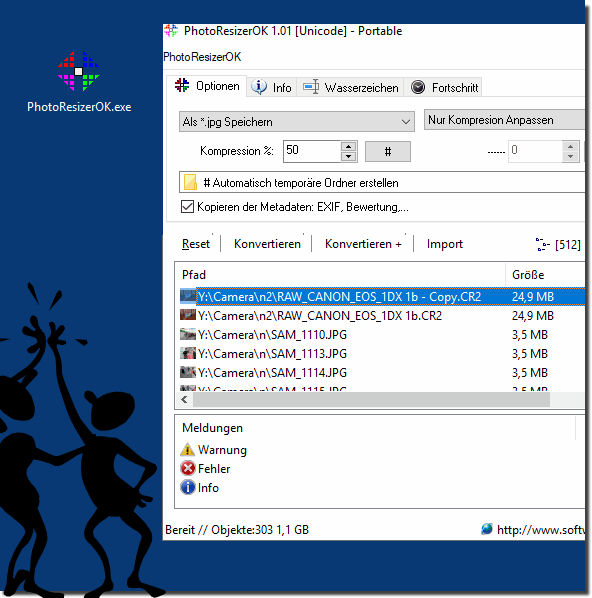Click the SAM_1110.JPG thumbnail

pos(188,334)
